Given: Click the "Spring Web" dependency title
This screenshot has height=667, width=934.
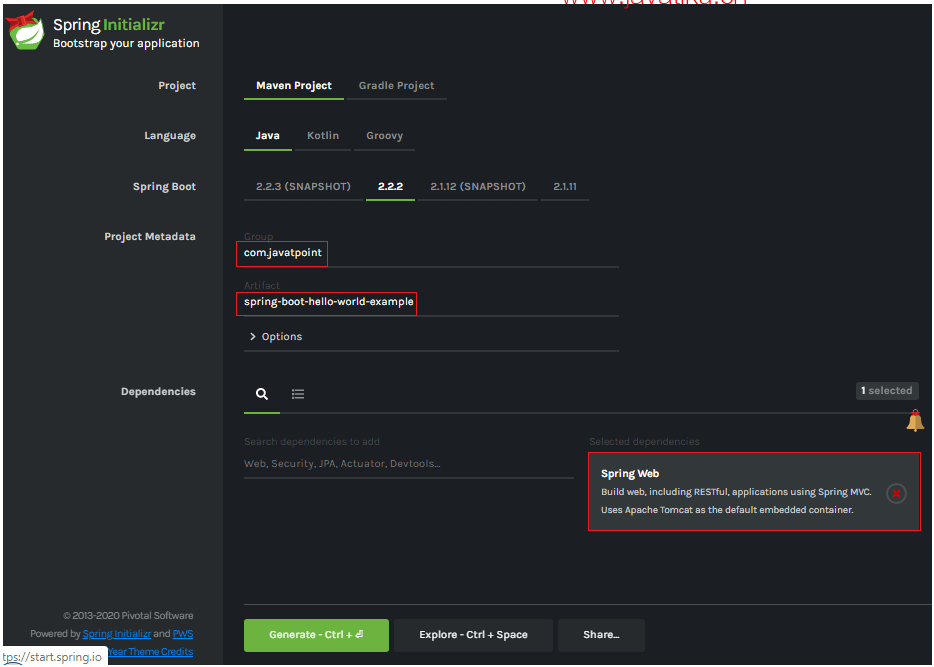Looking at the screenshot, I should click(x=630, y=473).
